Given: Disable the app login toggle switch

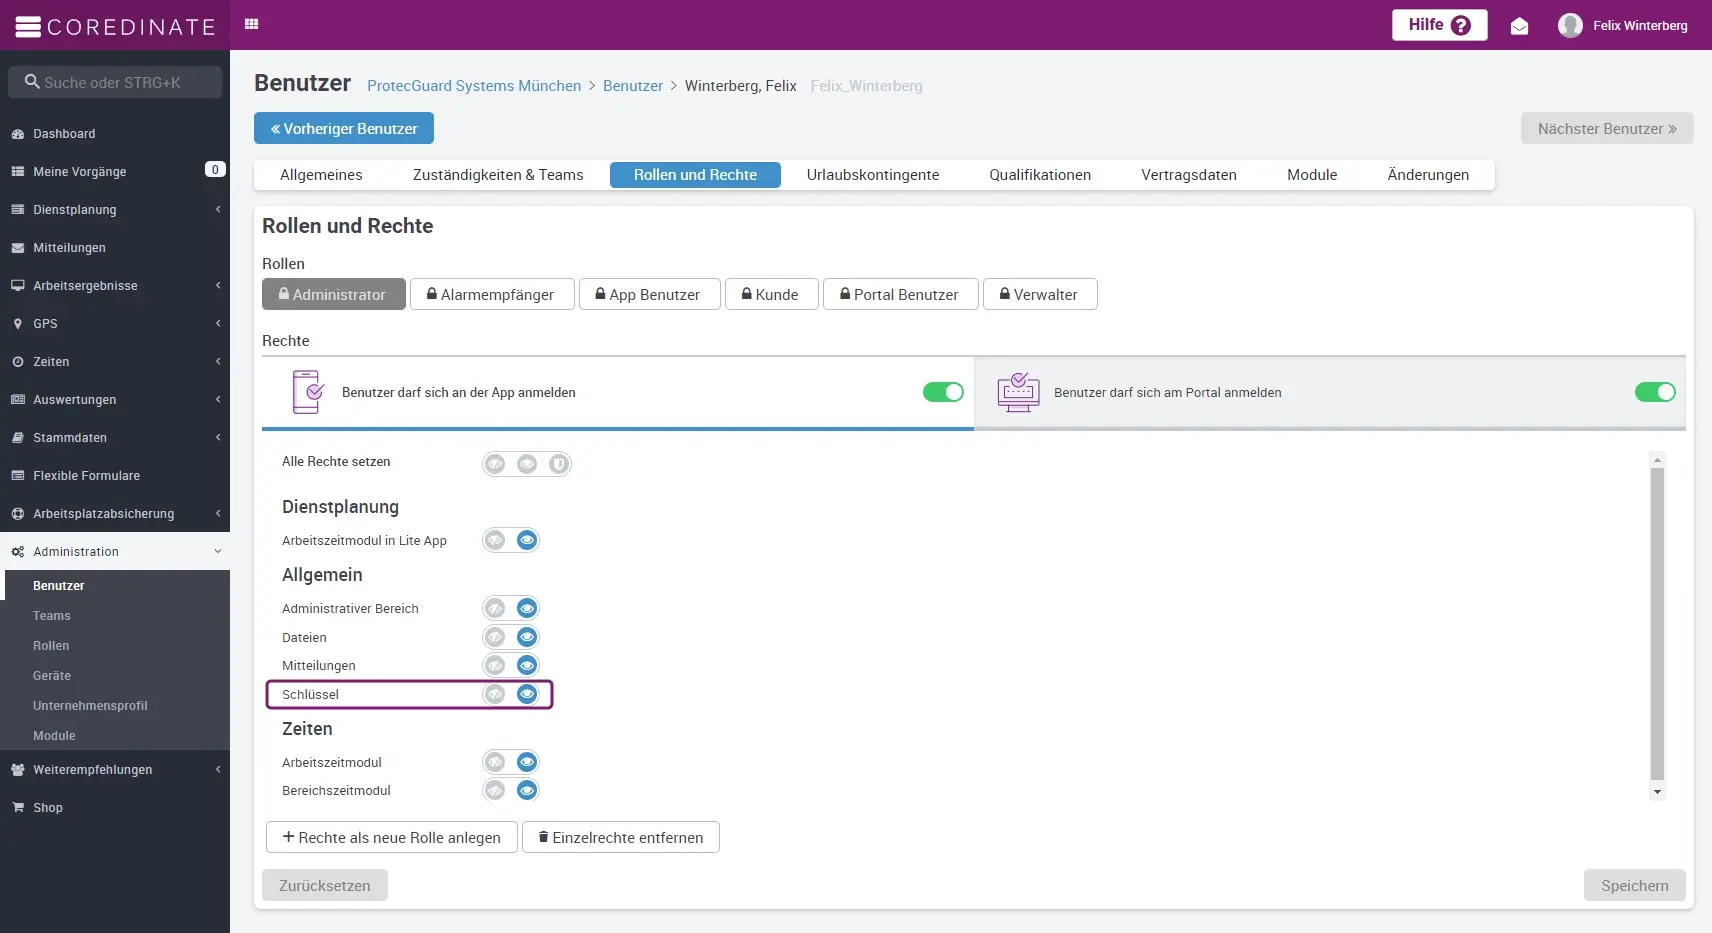Looking at the screenshot, I should click(942, 392).
